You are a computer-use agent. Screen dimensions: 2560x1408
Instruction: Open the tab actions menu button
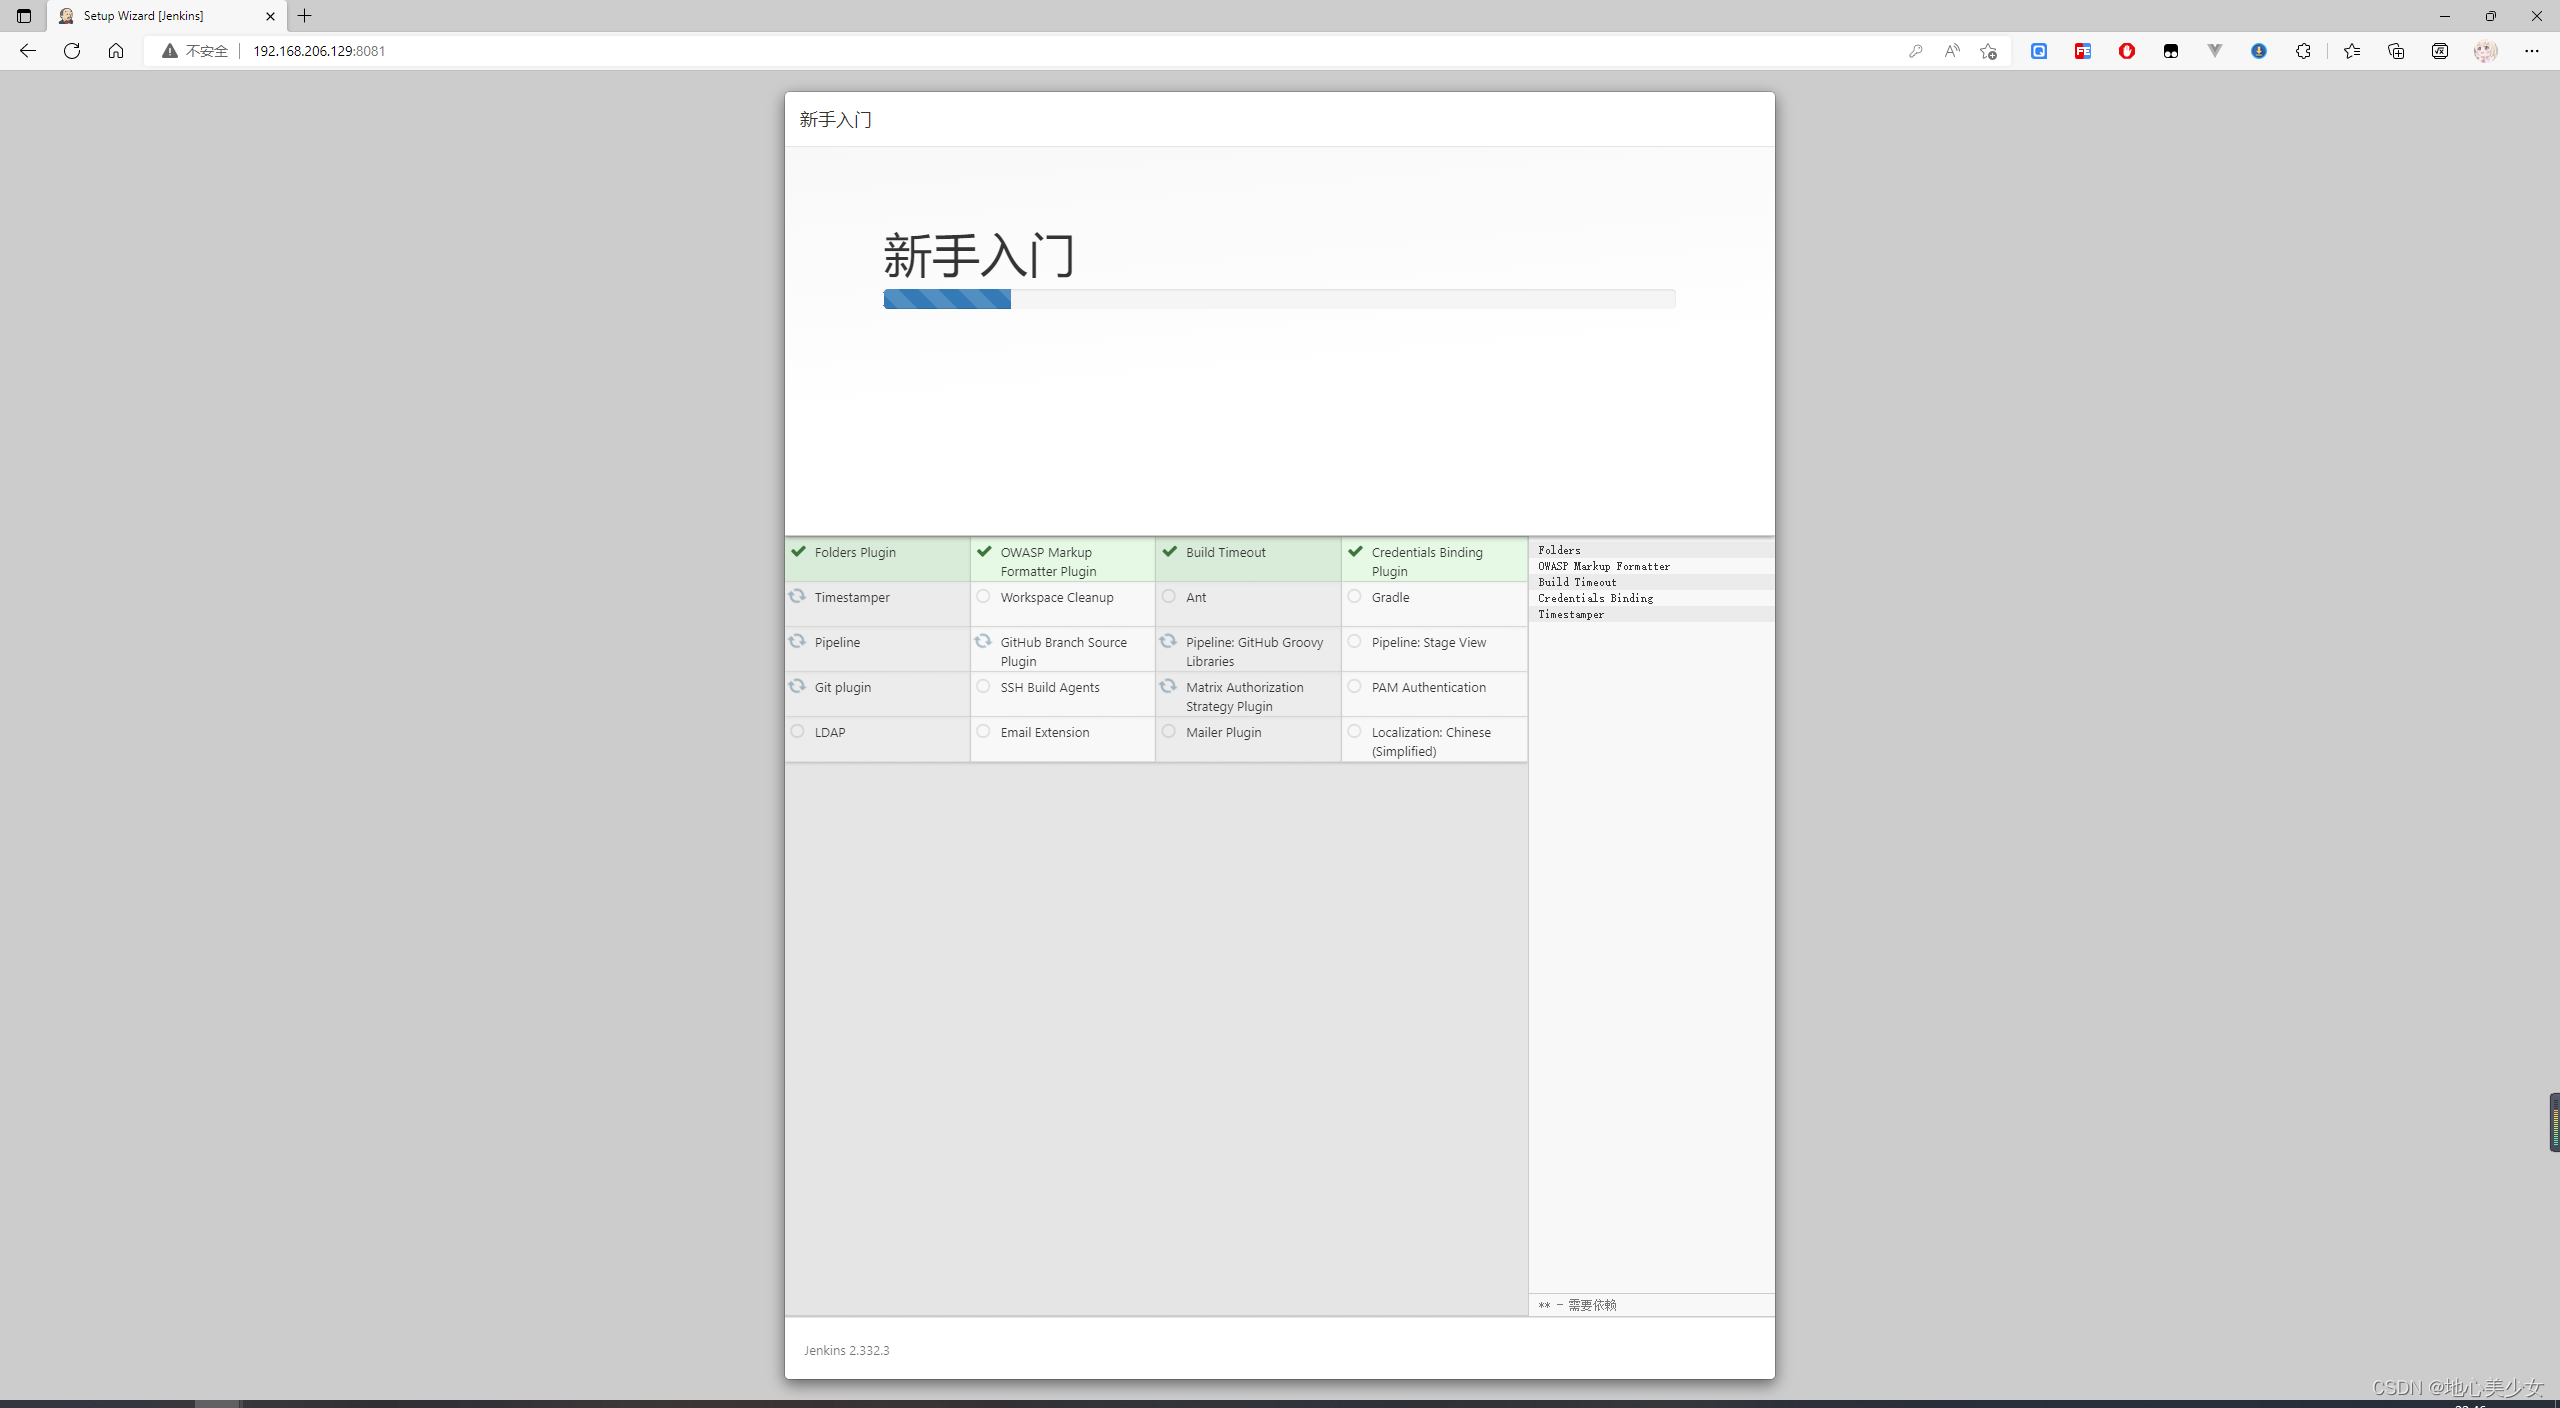tap(24, 16)
